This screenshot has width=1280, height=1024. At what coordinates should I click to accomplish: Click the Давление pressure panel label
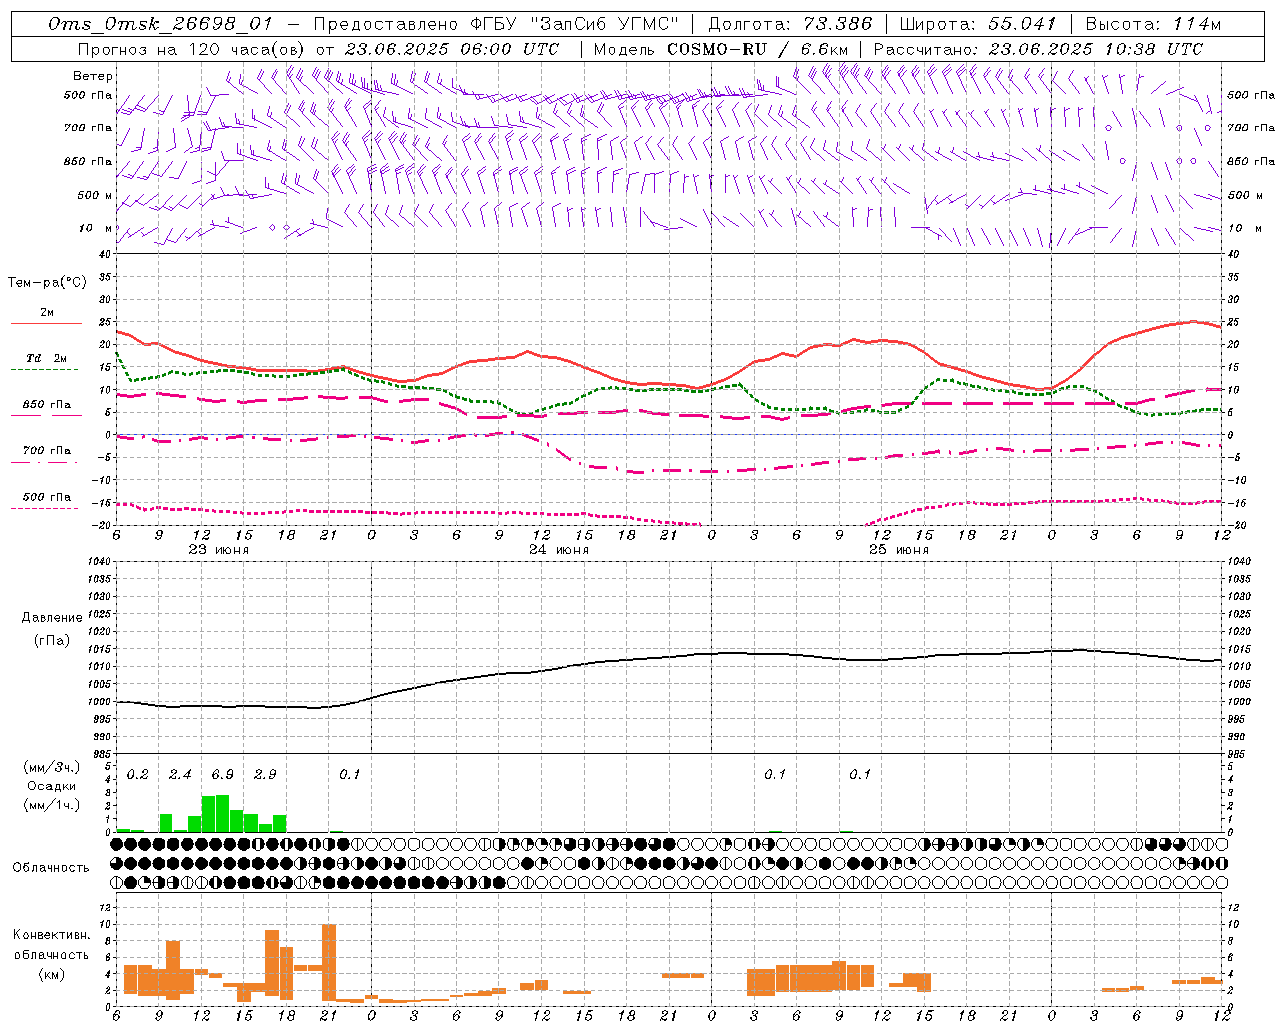(x=52, y=618)
